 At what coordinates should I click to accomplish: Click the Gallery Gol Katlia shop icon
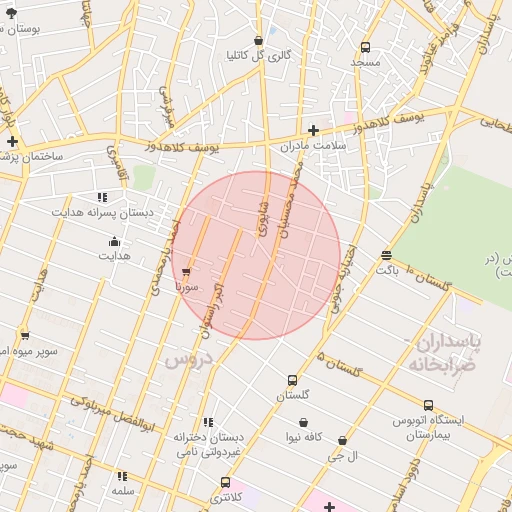pos(258,41)
